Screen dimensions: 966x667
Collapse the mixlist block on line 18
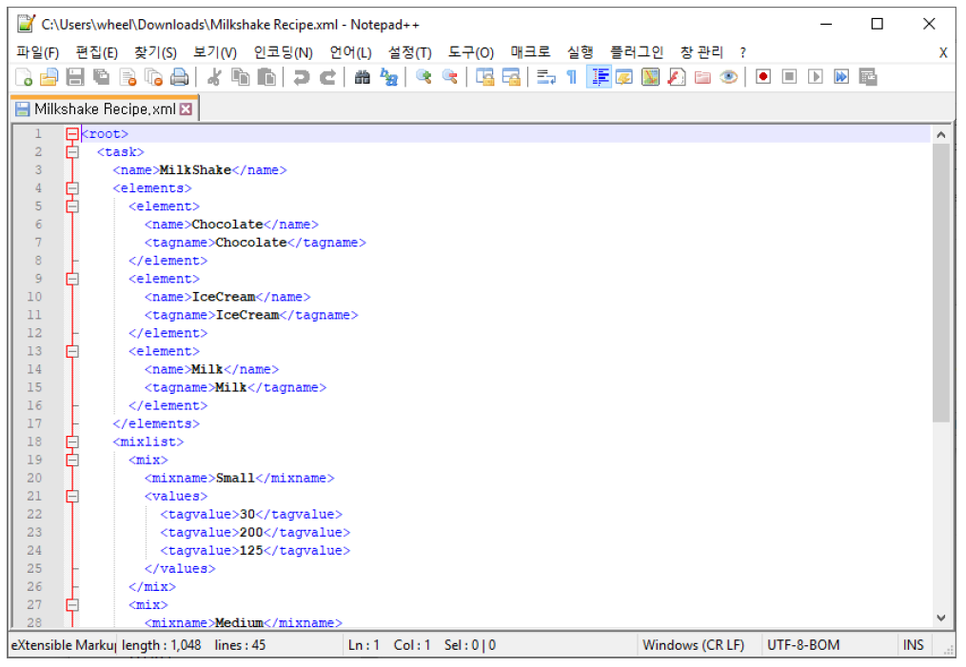(x=72, y=442)
